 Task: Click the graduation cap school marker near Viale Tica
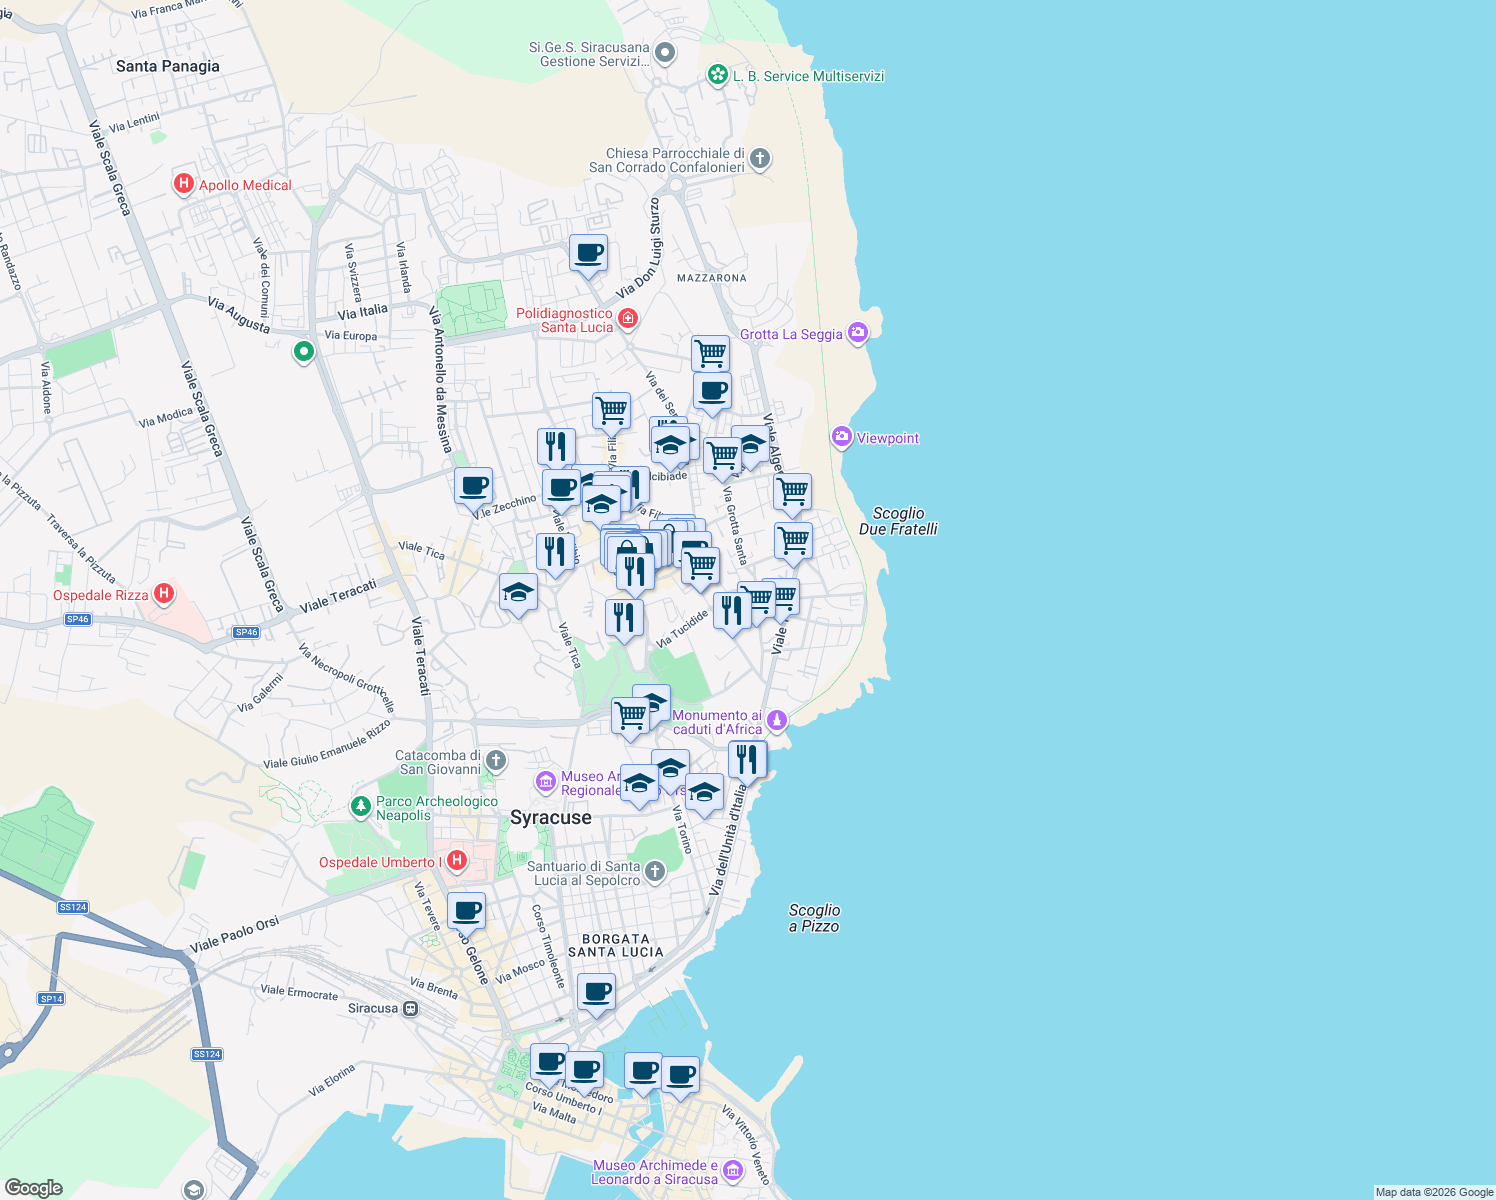pos(519,592)
